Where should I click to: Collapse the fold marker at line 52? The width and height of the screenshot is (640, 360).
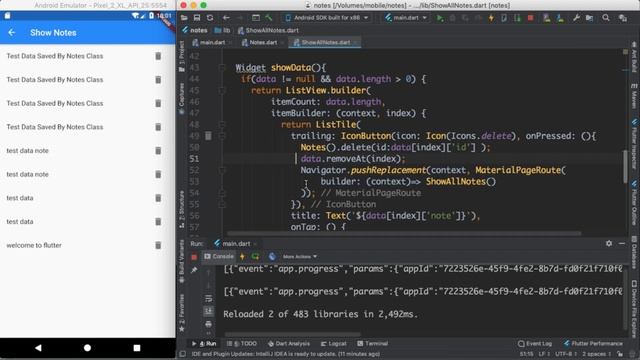222,170
